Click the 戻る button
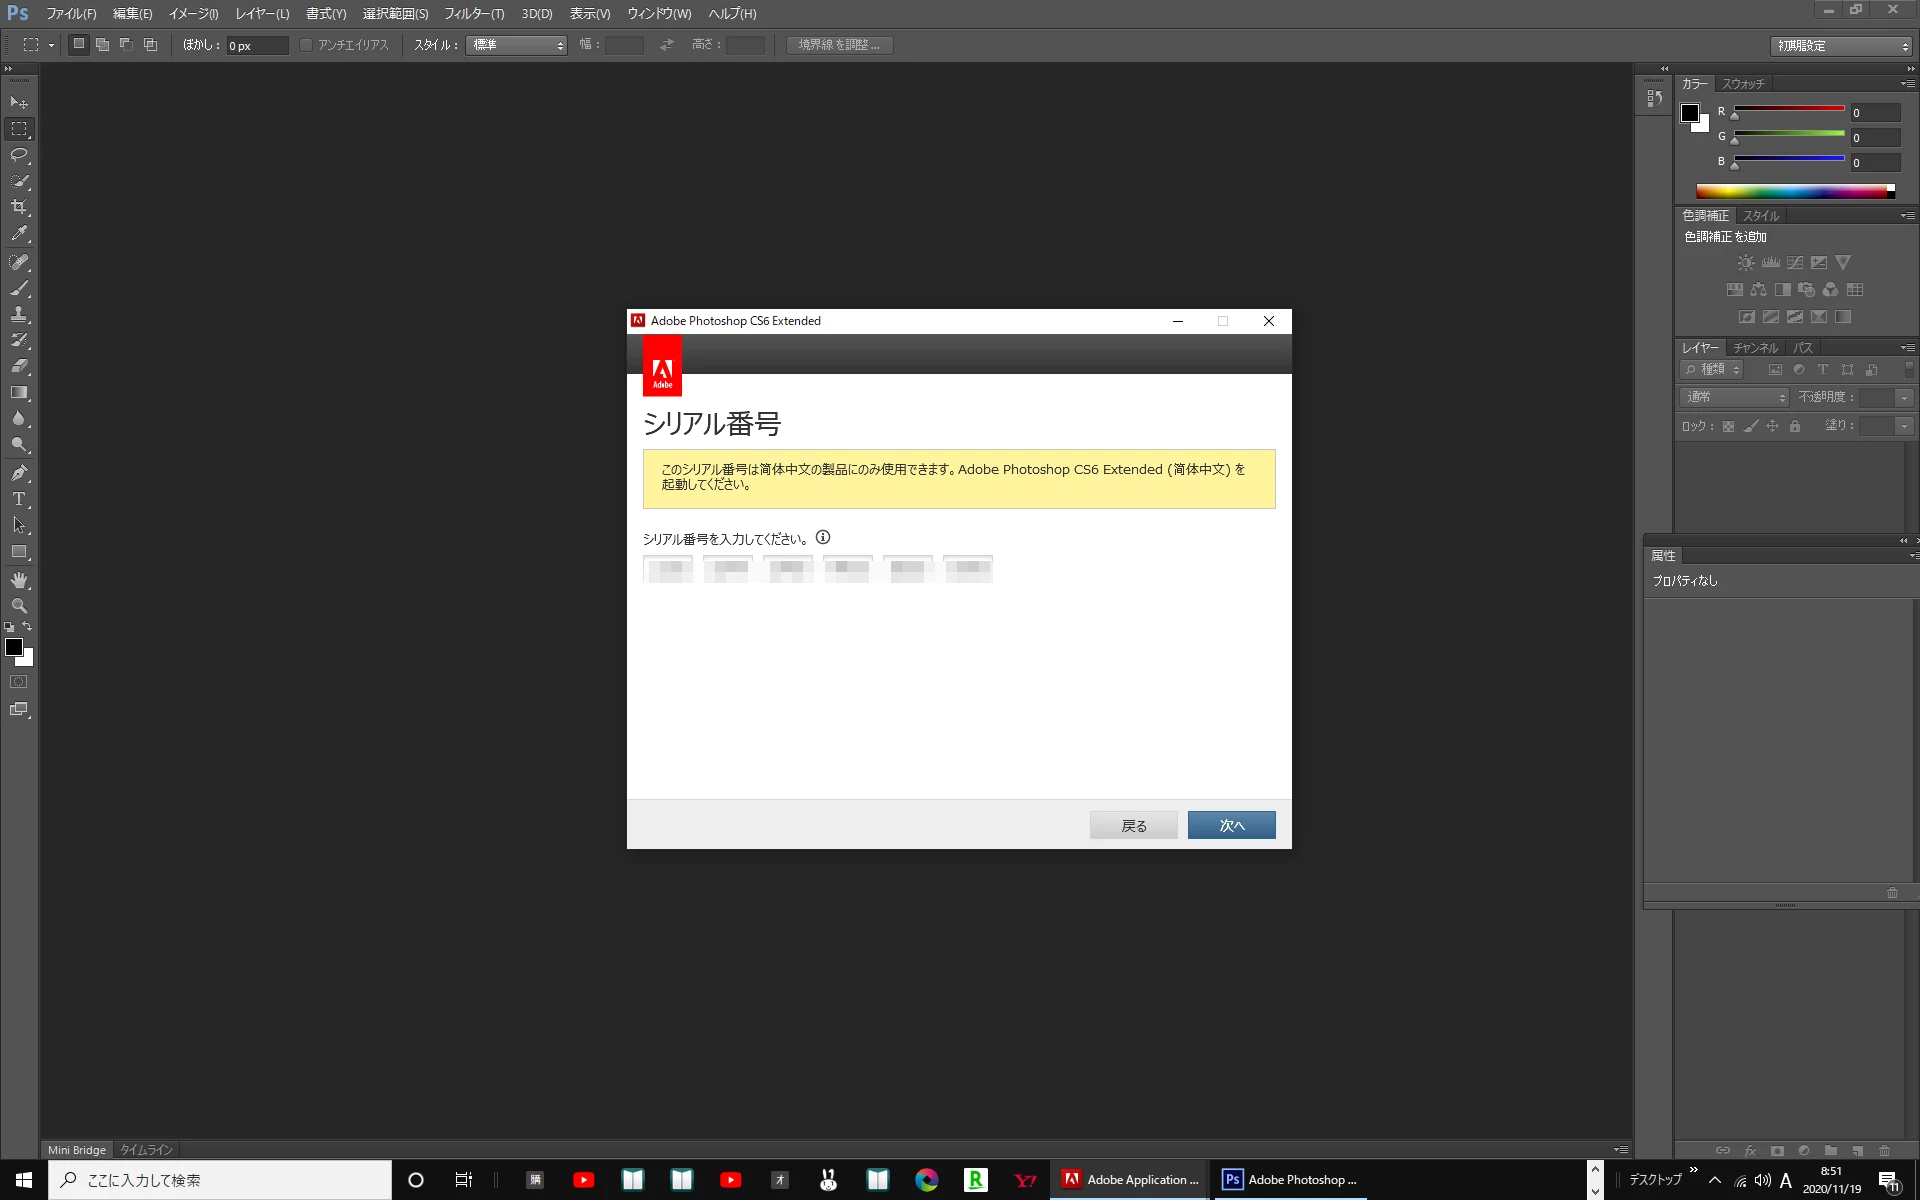 tap(1133, 825)
